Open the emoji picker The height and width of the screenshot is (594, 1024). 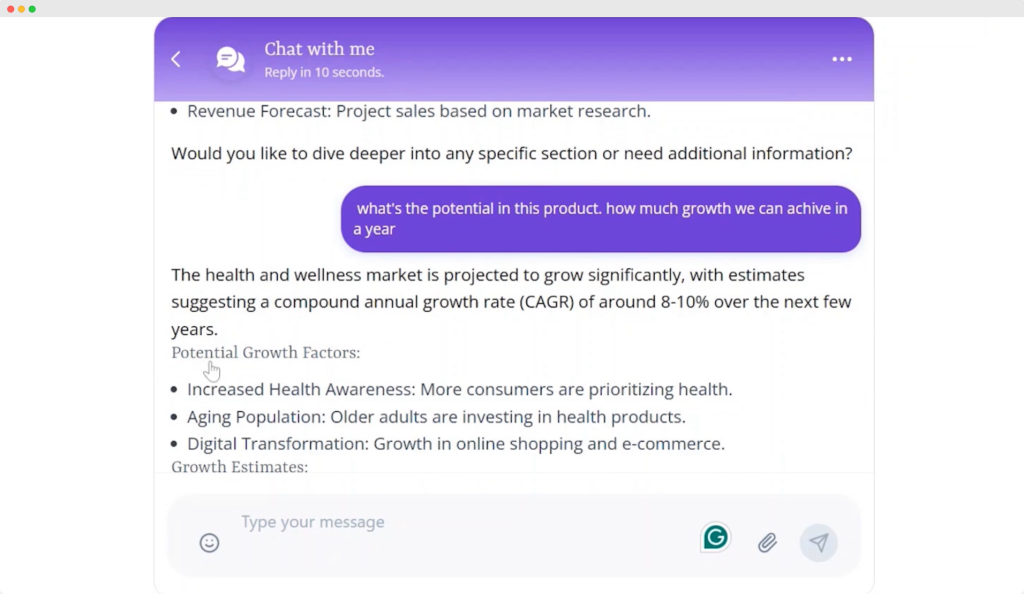tap(209, 543)
